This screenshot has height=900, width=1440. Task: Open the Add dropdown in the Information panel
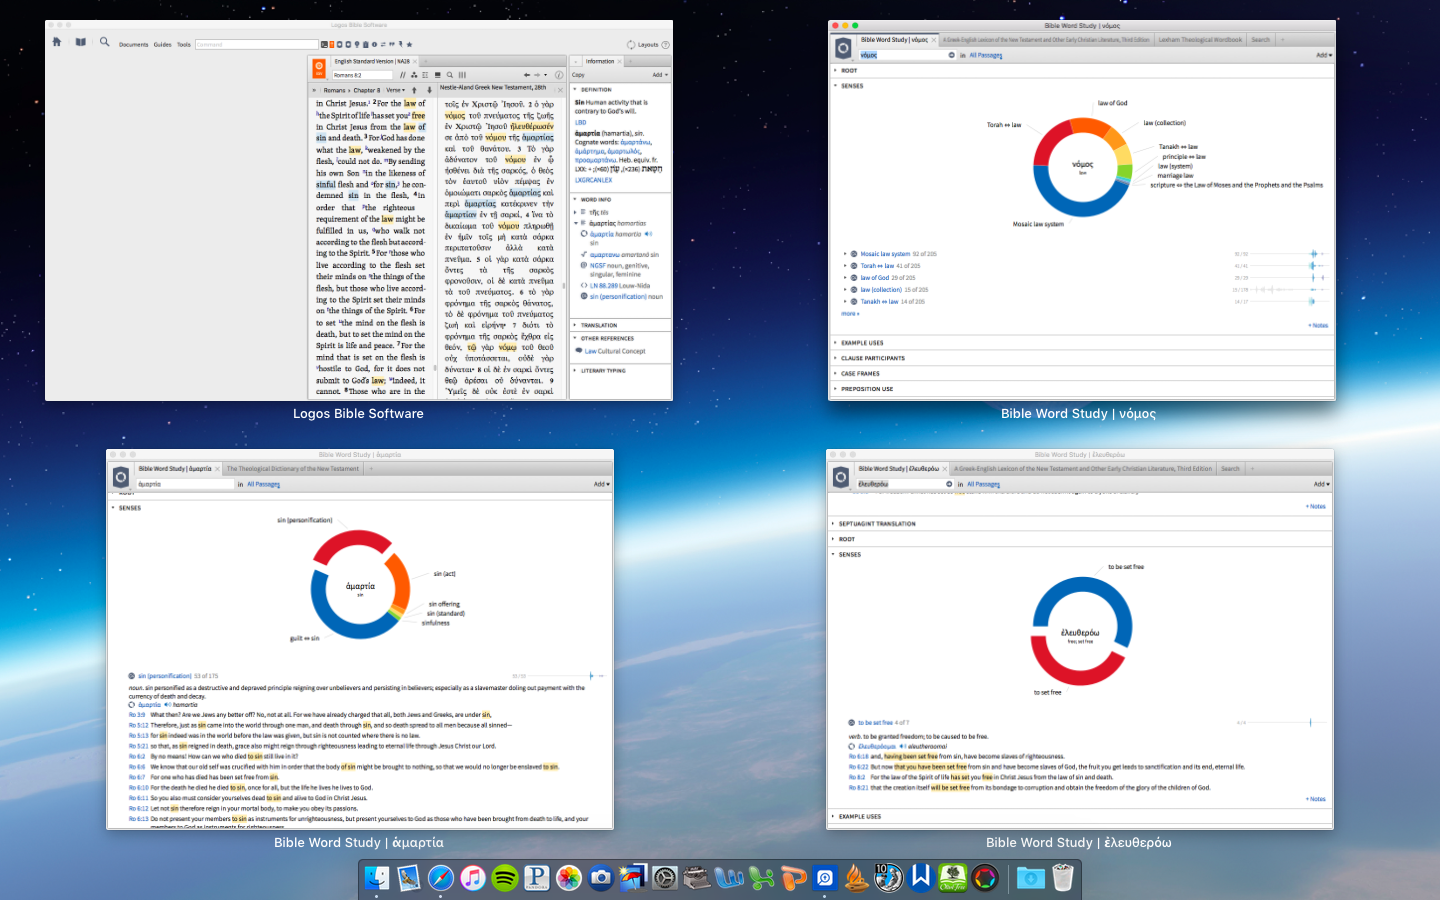coord(659,75)
